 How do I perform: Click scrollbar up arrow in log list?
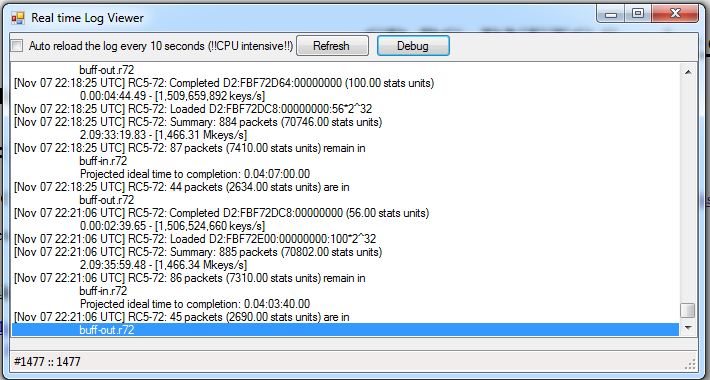(x=688, y=72)
